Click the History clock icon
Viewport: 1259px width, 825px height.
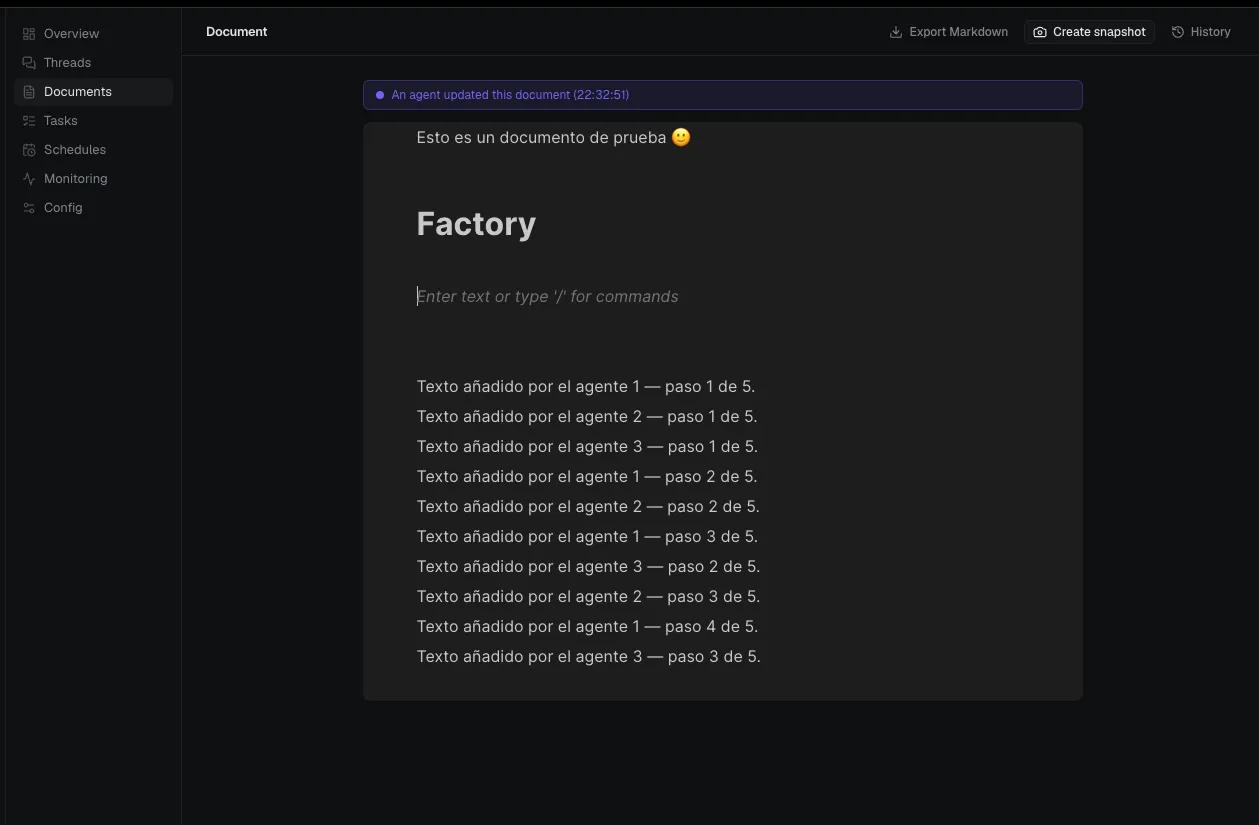pyautogui.click(x=1178, y=32)
